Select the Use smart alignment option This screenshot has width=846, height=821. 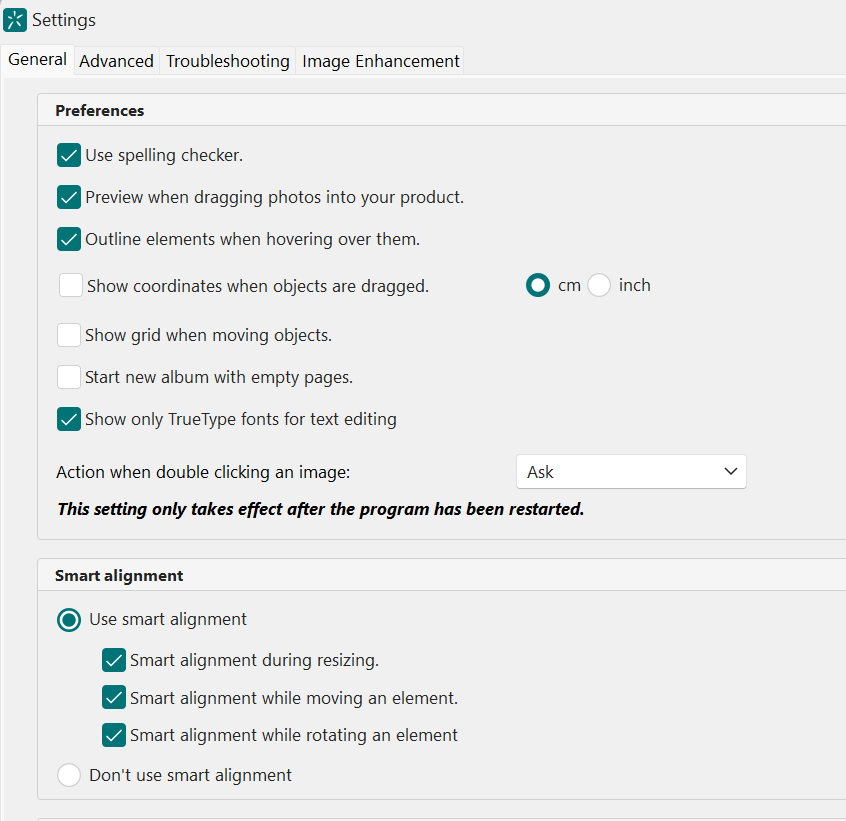tap(68, 620)
